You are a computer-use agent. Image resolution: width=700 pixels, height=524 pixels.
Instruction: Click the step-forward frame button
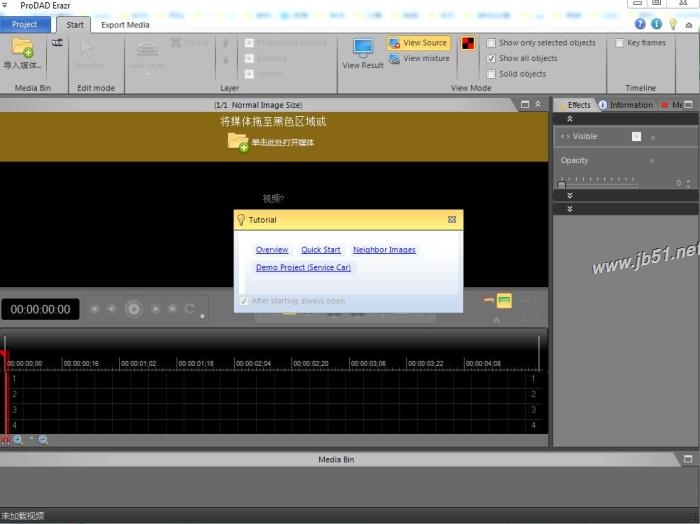point(155,308)
